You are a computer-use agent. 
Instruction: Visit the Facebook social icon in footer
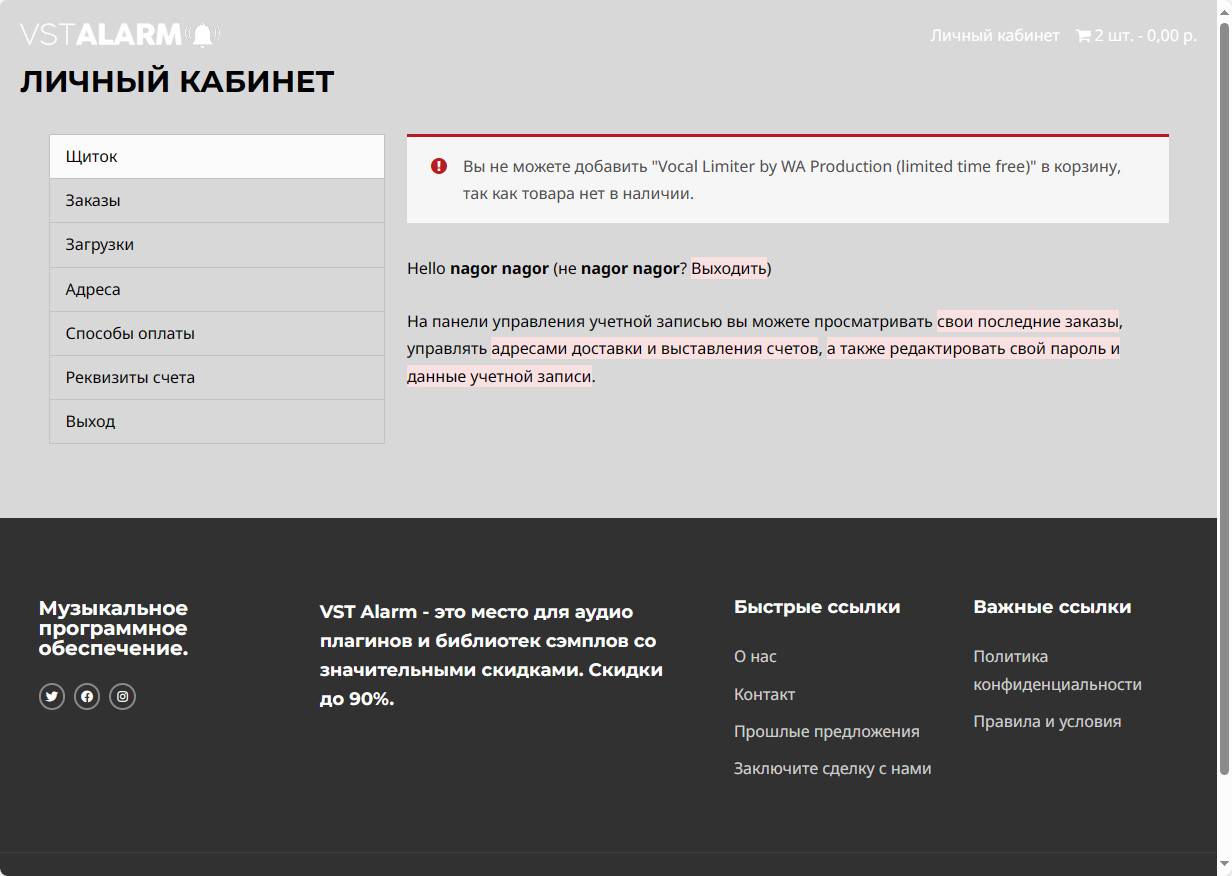[x=87, y=697]
